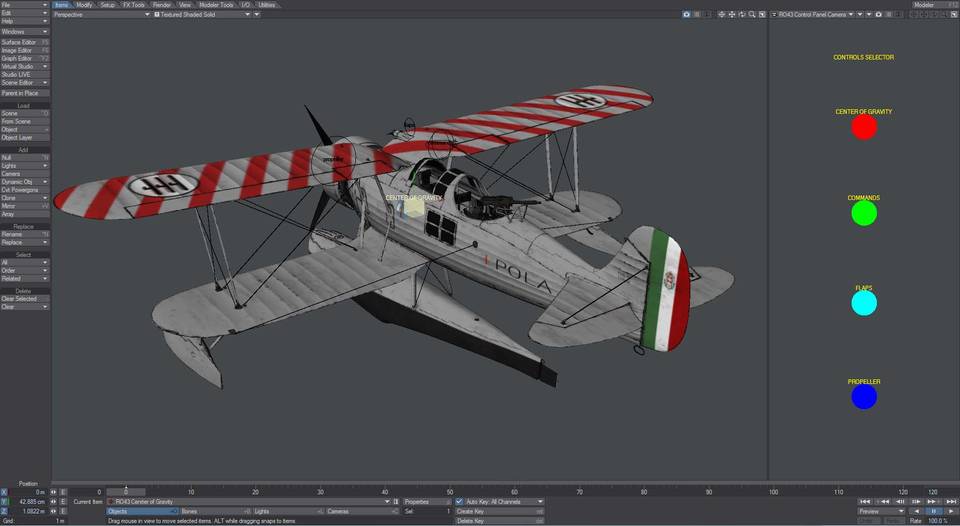
Task: Click the green Commands control circle
Action: 864,212
